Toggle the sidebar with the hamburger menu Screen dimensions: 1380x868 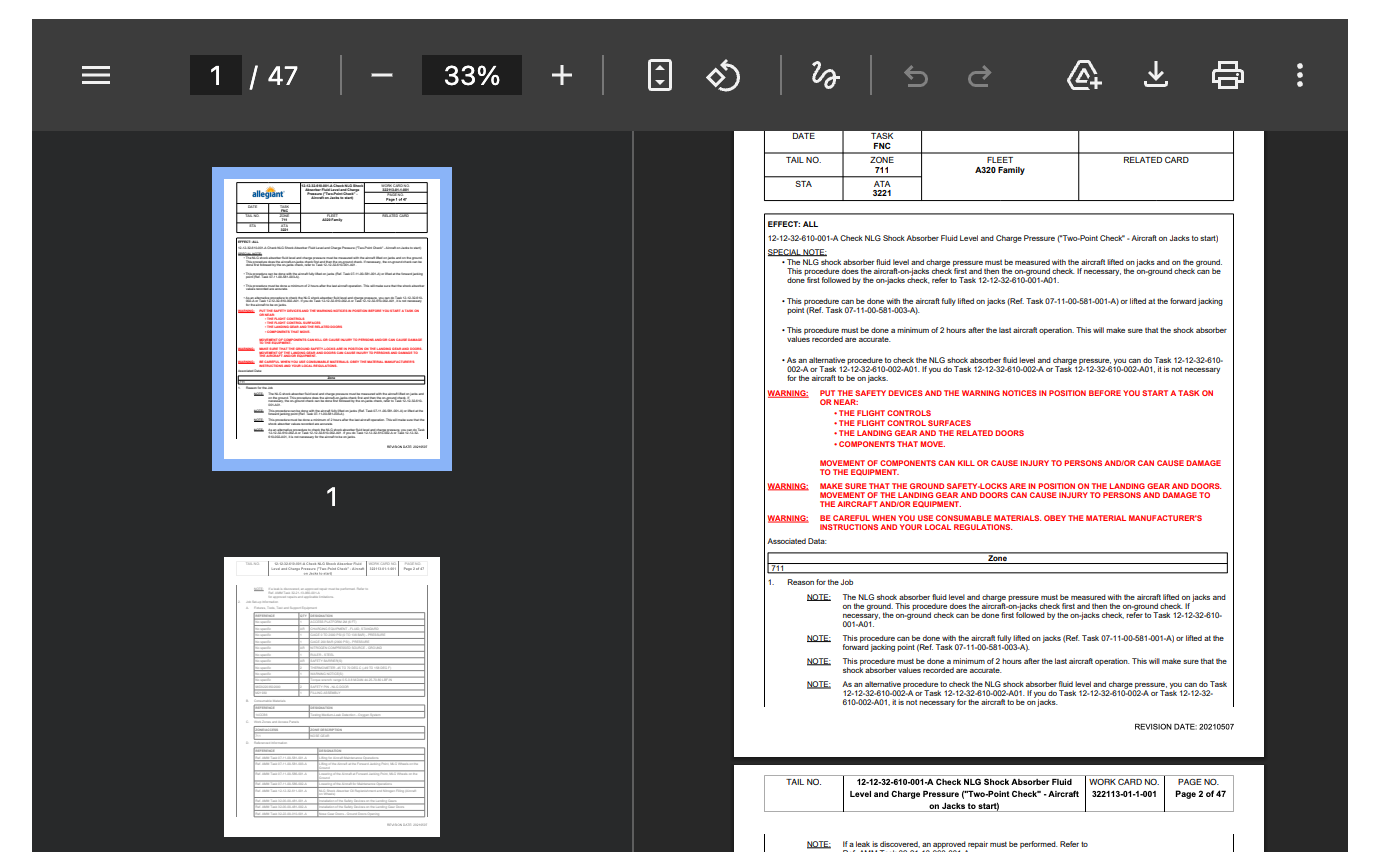point(96,75)
